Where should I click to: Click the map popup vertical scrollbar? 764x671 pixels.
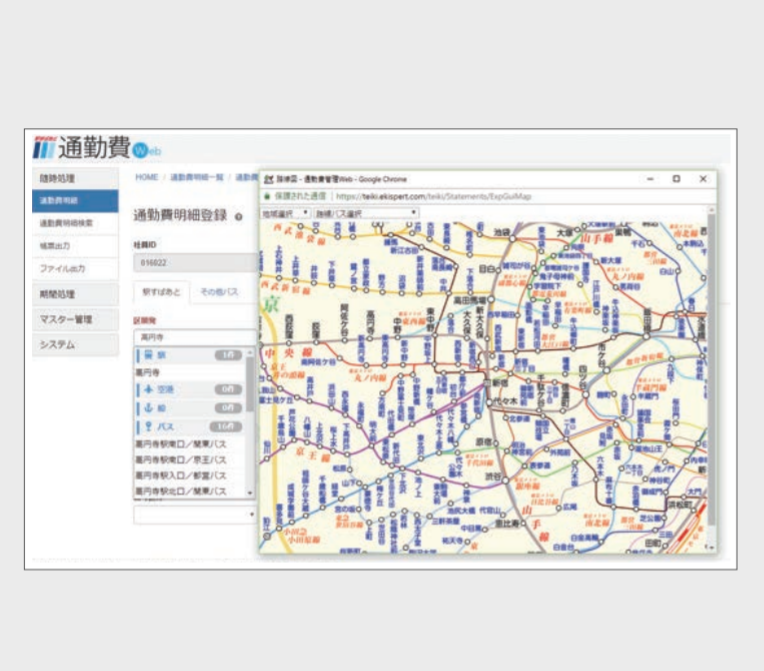point(711,370)
